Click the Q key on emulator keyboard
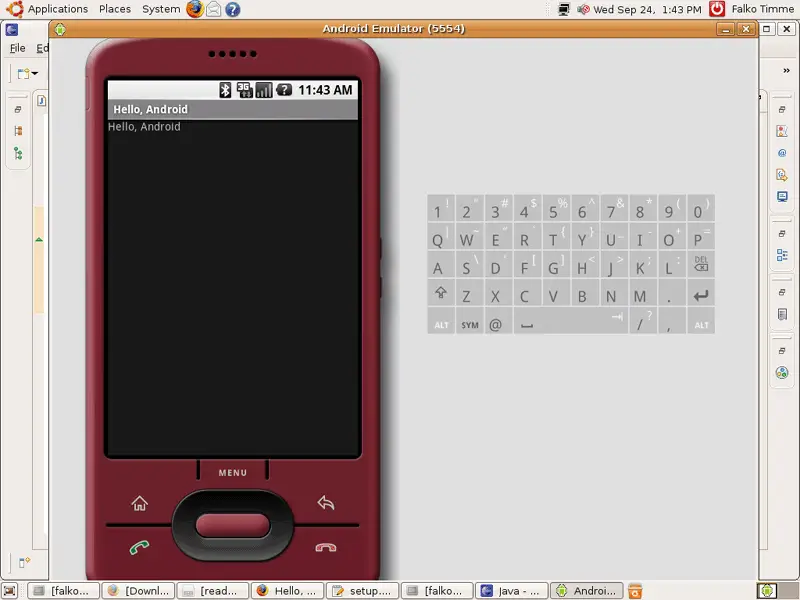This screenshot has height=600, width=800. [x=441, y=237]
